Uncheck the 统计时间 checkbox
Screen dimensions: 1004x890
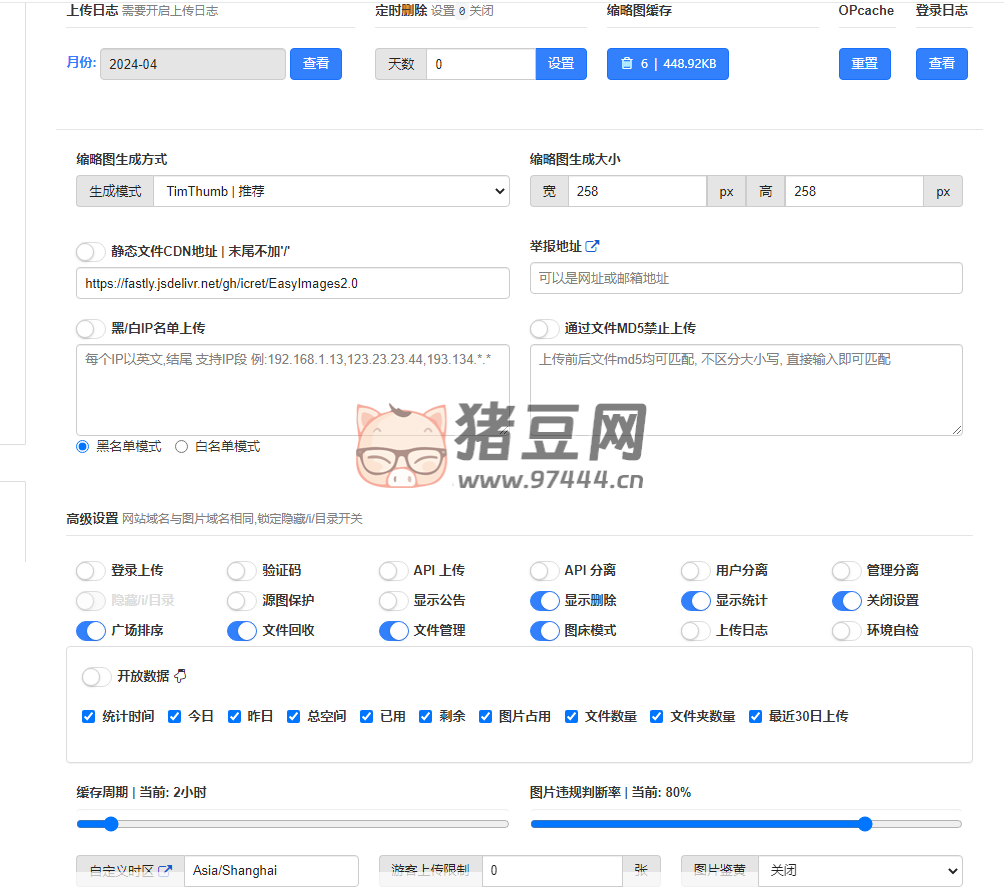point(89,716)
